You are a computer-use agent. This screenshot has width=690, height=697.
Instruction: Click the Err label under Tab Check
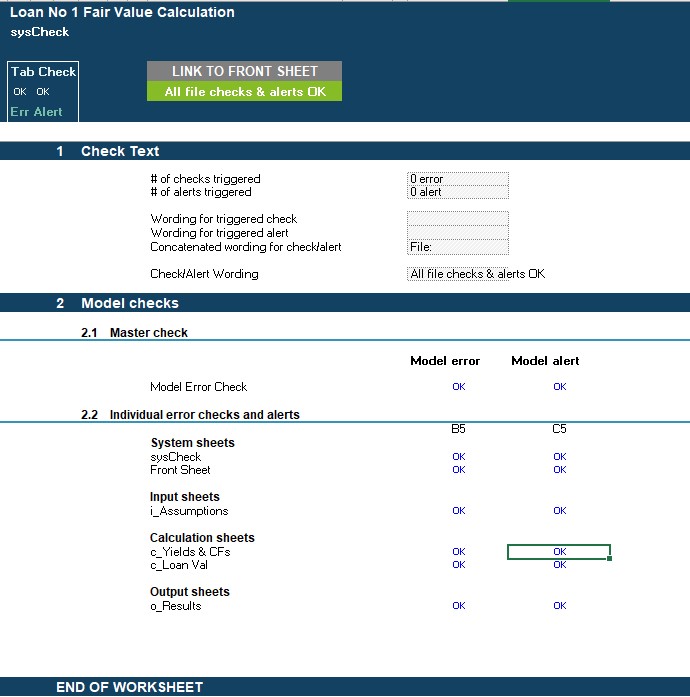(x=20, y=112)
